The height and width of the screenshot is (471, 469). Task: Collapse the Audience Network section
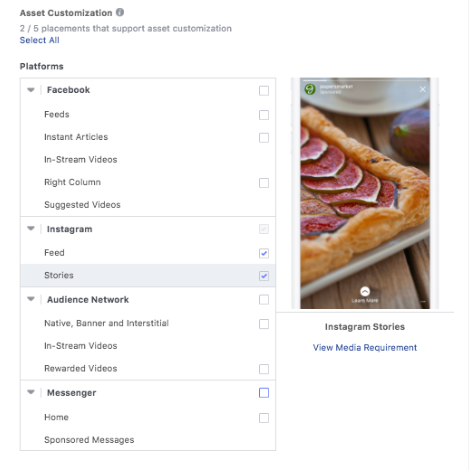click(31, 299)
